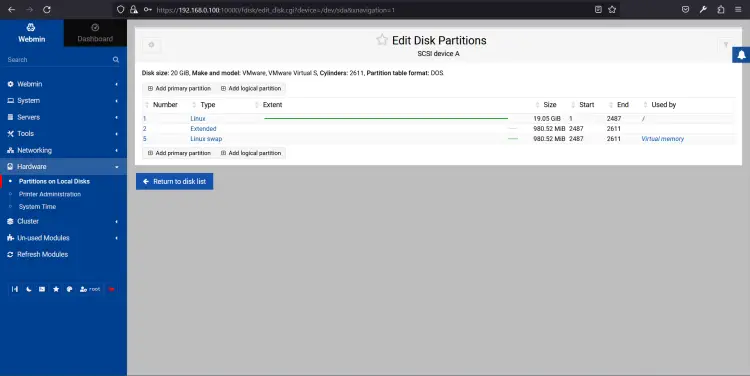Toggle night mode with the moon icon

point(29,289)
